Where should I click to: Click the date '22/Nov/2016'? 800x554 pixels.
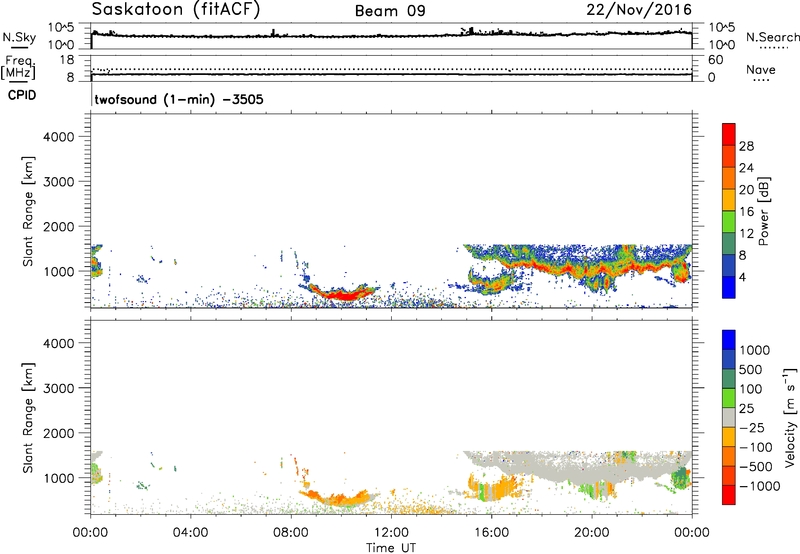click(639, 9)
